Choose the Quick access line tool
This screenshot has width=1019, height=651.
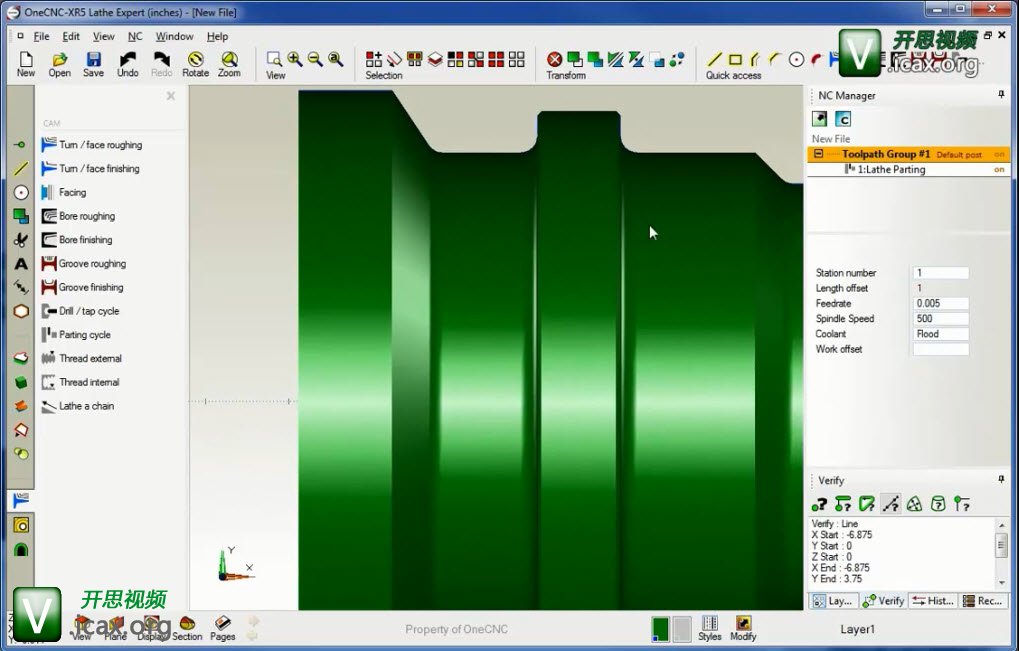pos(714,59)
